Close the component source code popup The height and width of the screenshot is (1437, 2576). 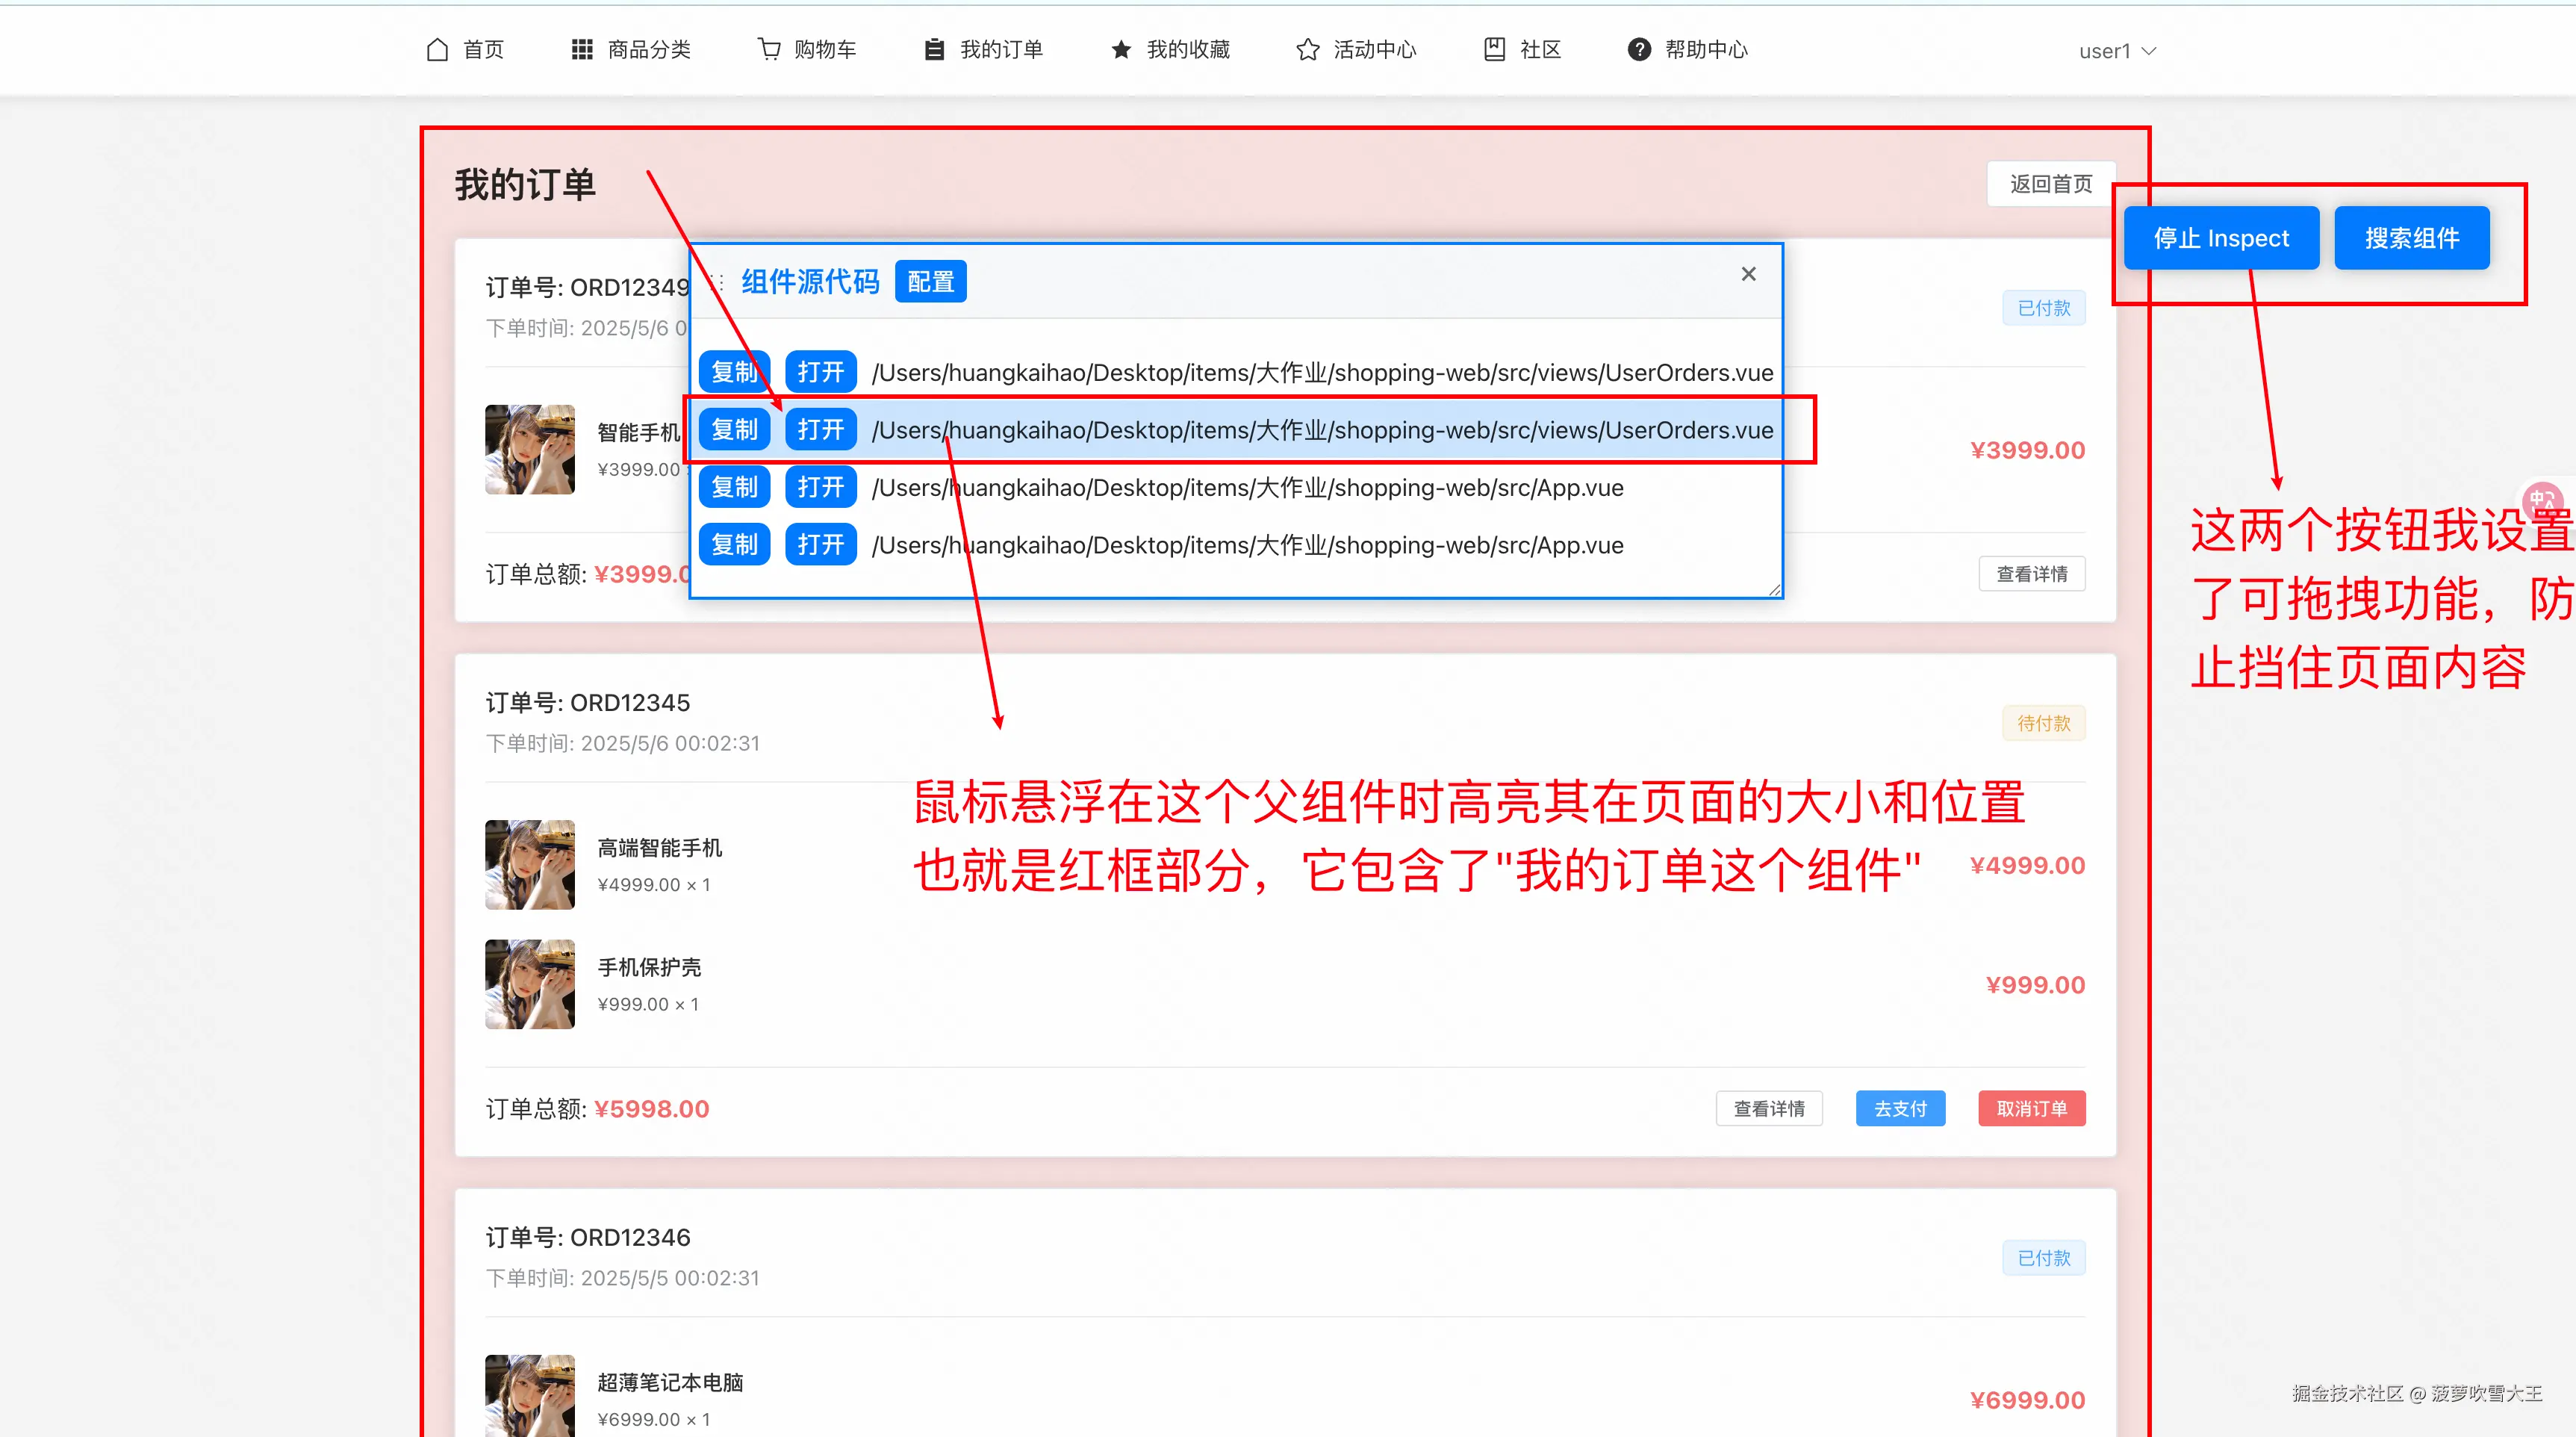[x=1748, y=274]
